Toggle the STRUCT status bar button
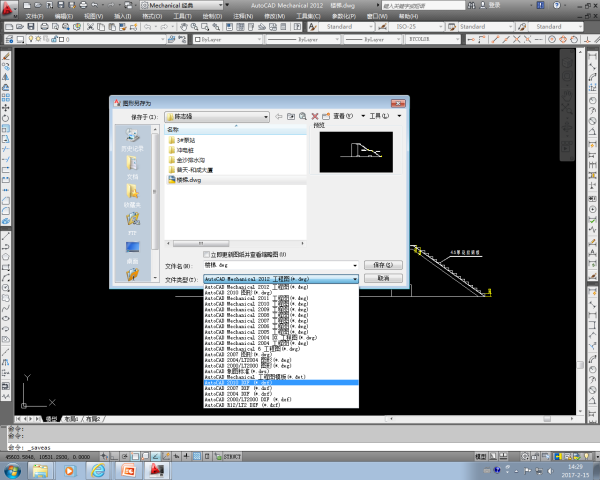600x480 pixels. point(232,456)
